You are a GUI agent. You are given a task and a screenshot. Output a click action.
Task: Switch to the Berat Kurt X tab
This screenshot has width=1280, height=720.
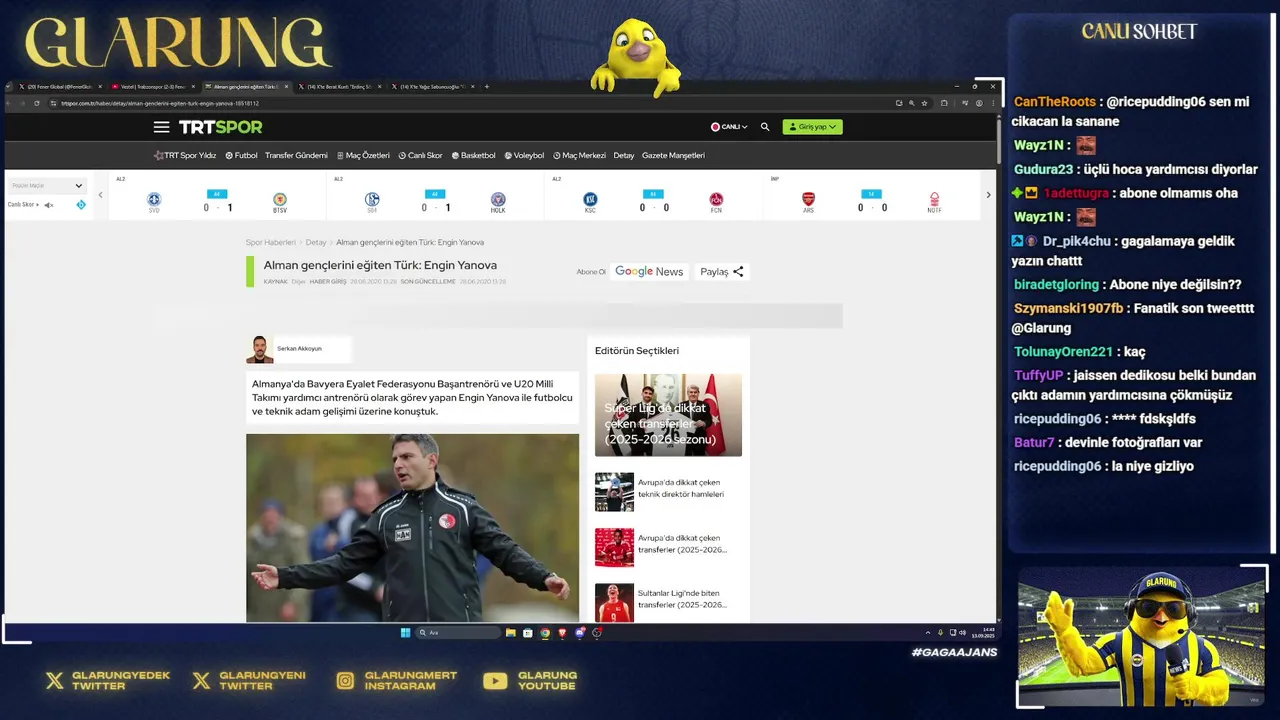click(x=340, y=87)
